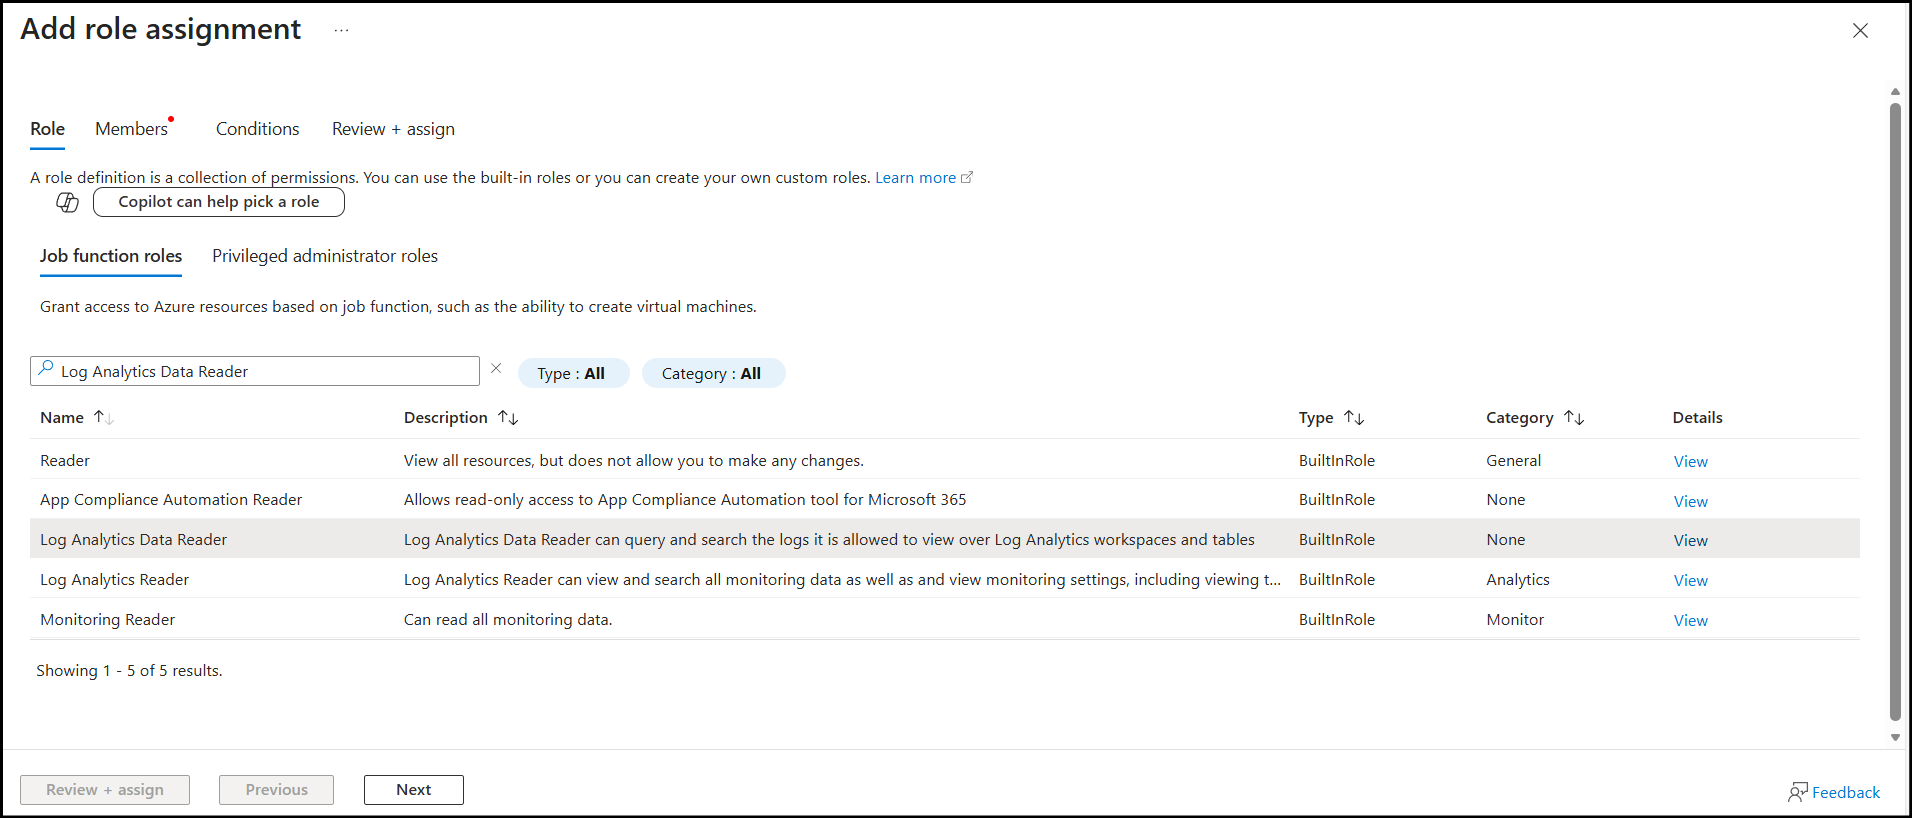Sort by Category column arrows

[1574, 418]
